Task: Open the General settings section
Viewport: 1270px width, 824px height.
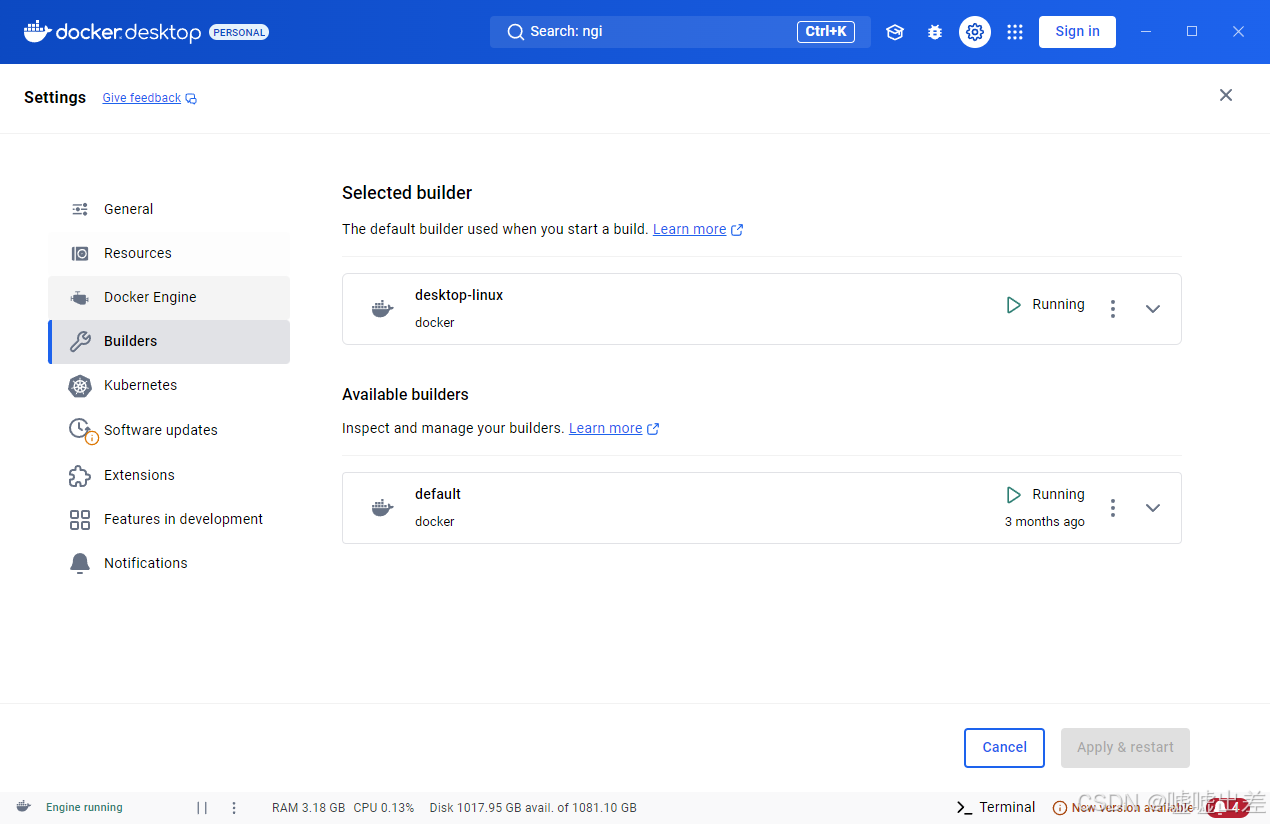Action: coord(169,209)
